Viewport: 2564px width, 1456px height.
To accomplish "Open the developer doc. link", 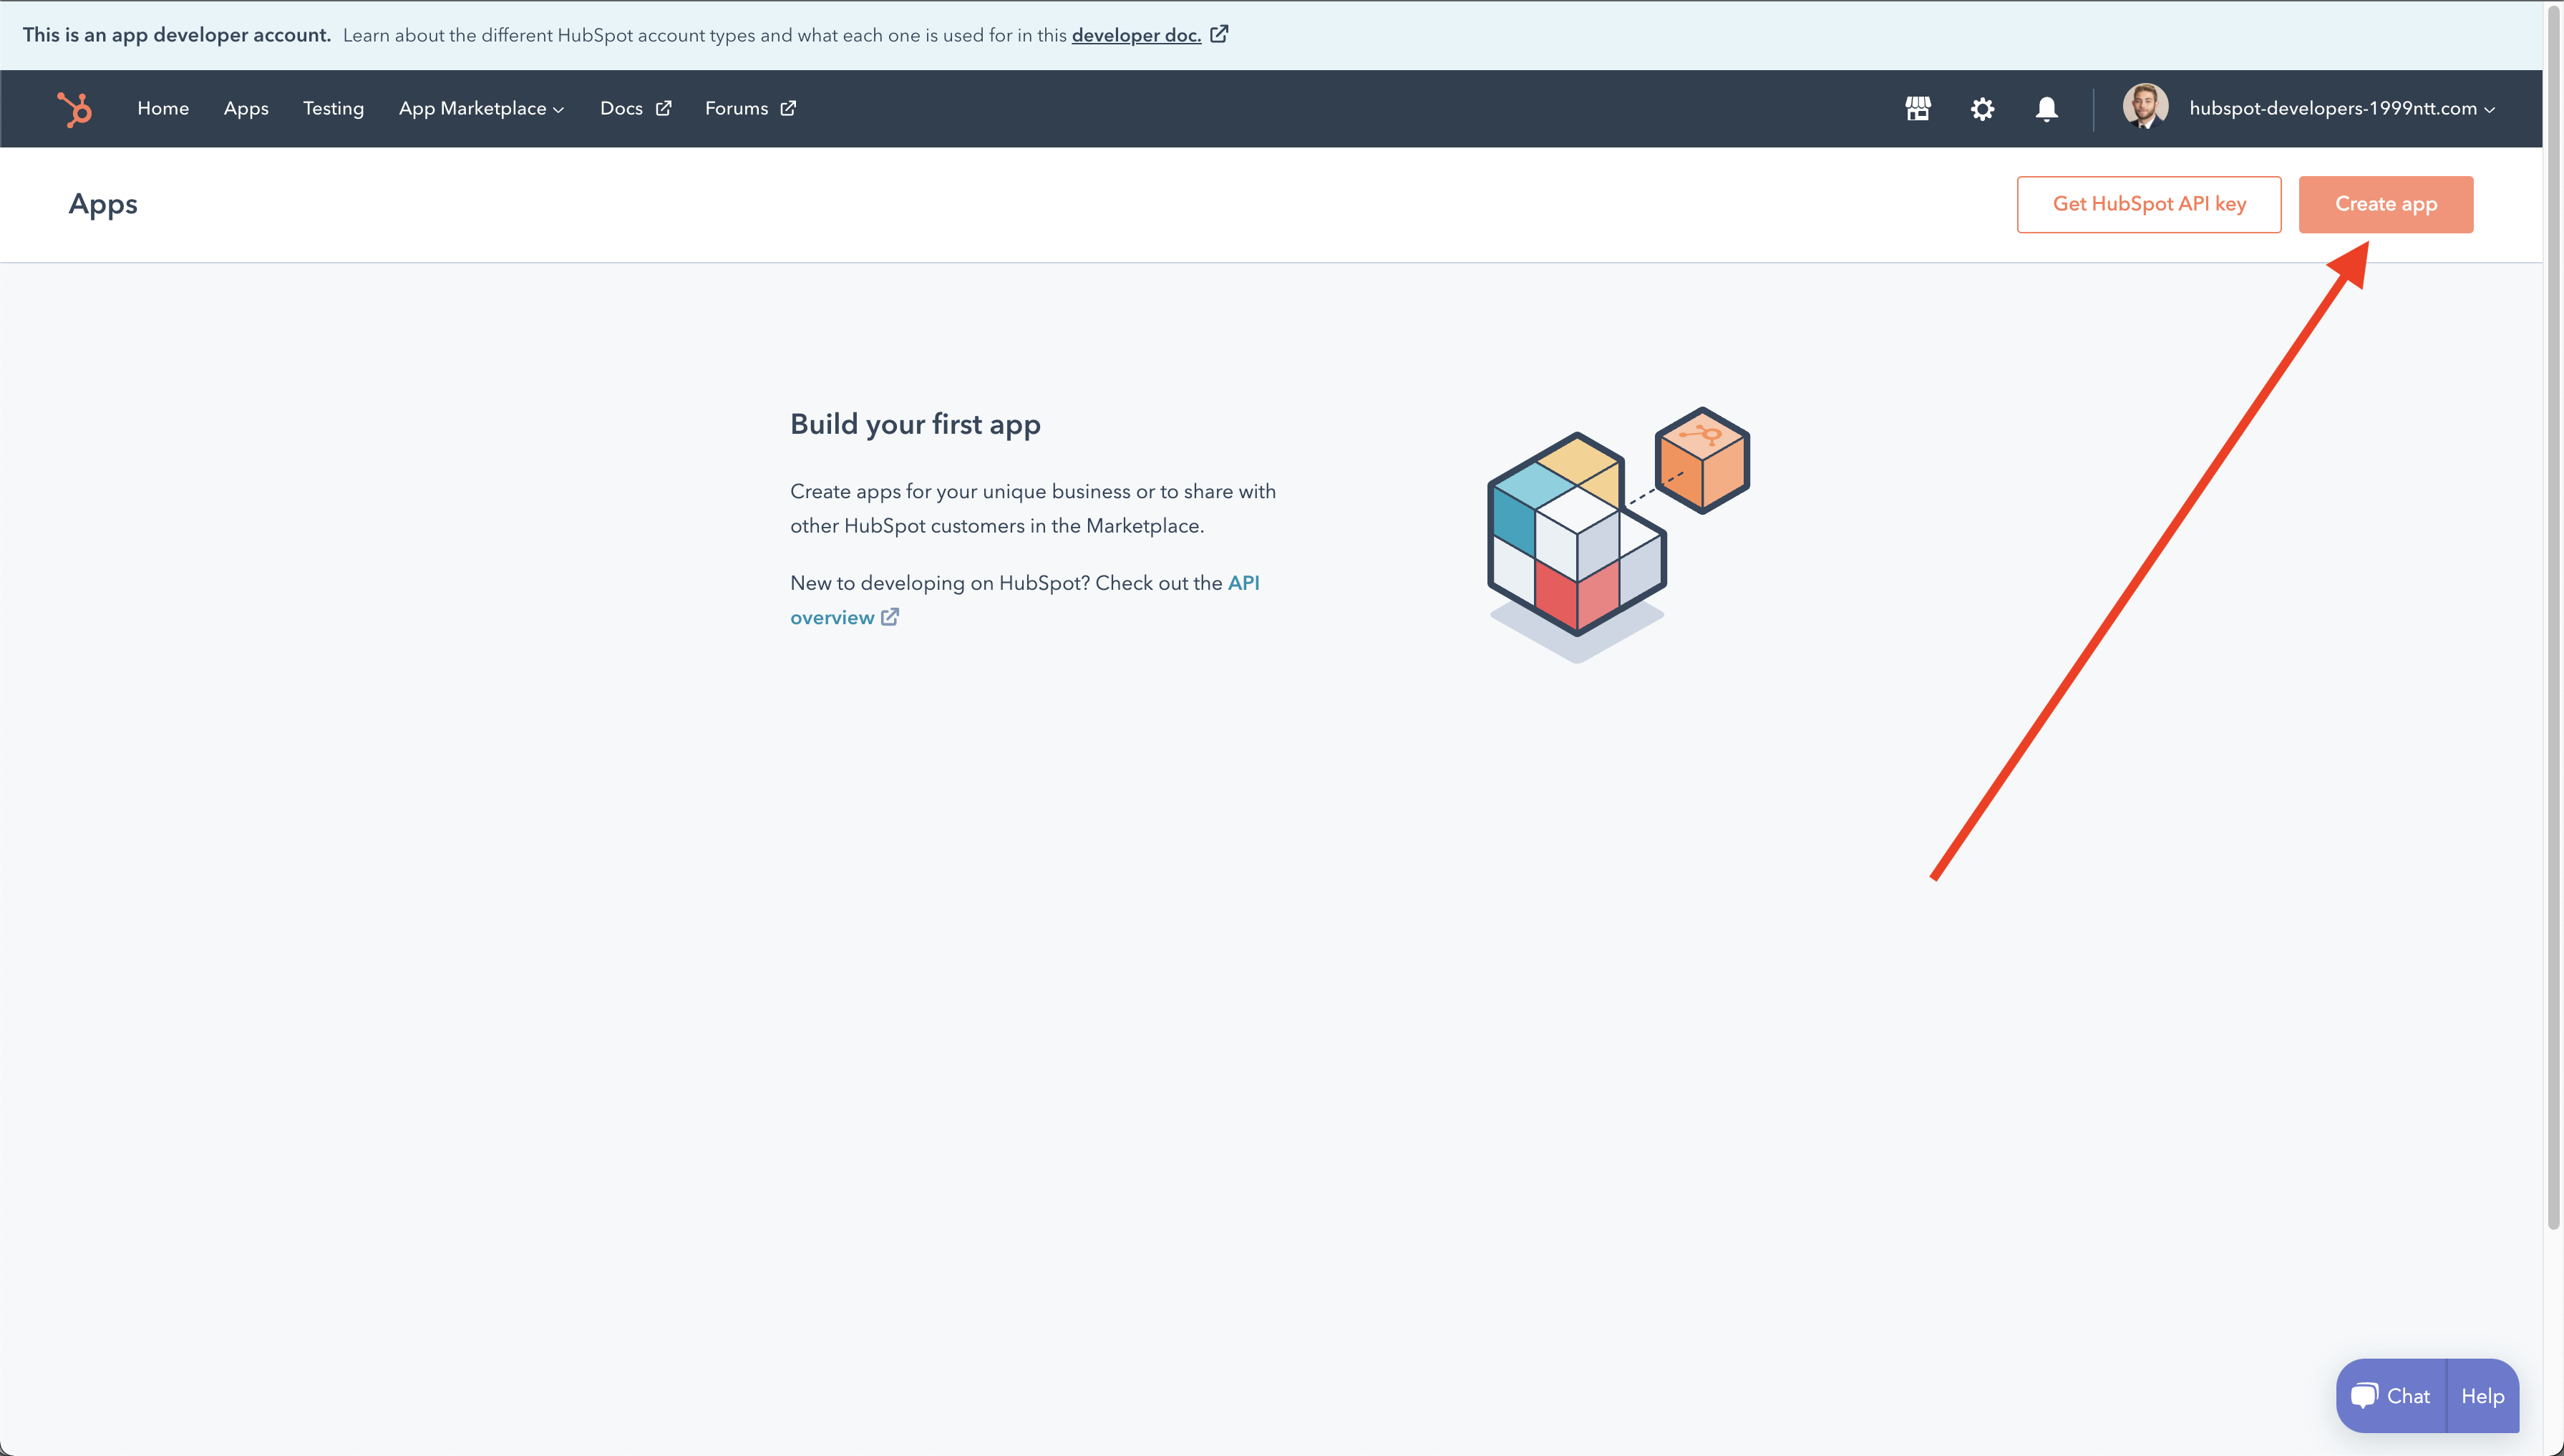I will pos(1136,35).
